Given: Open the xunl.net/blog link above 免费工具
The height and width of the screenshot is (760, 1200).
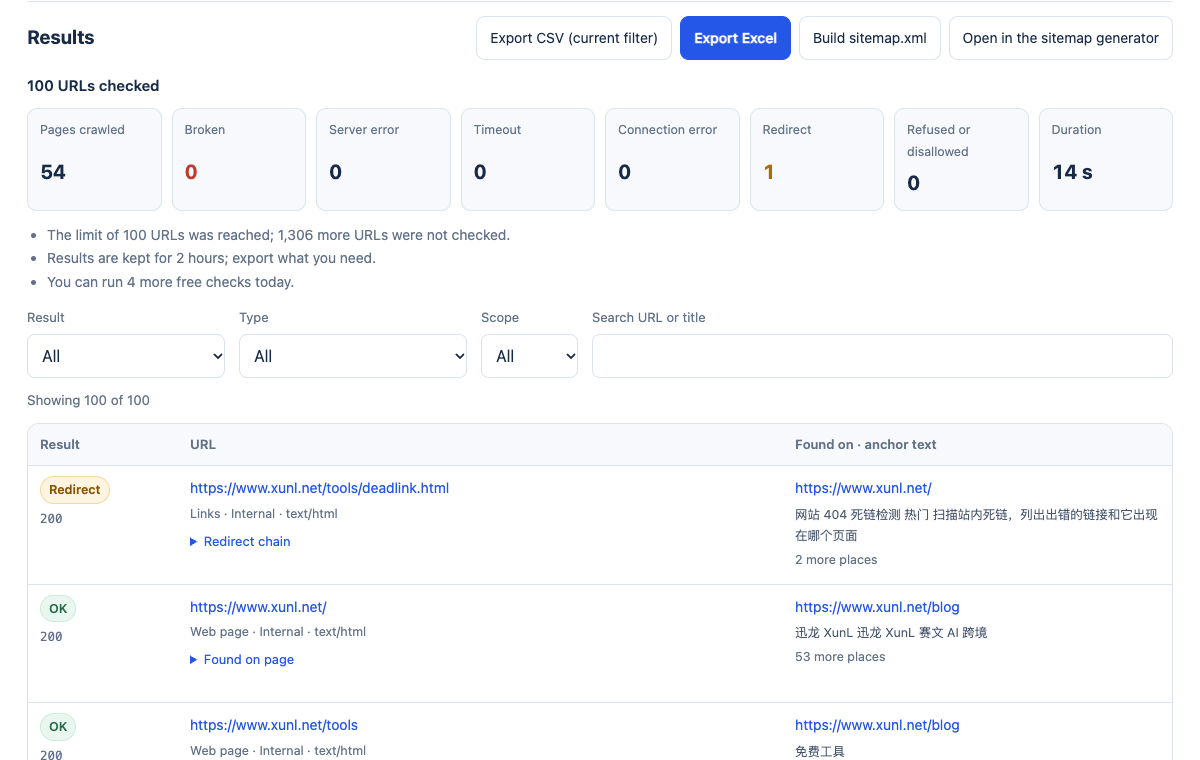Looking at the screenshot, I should 877,725.
